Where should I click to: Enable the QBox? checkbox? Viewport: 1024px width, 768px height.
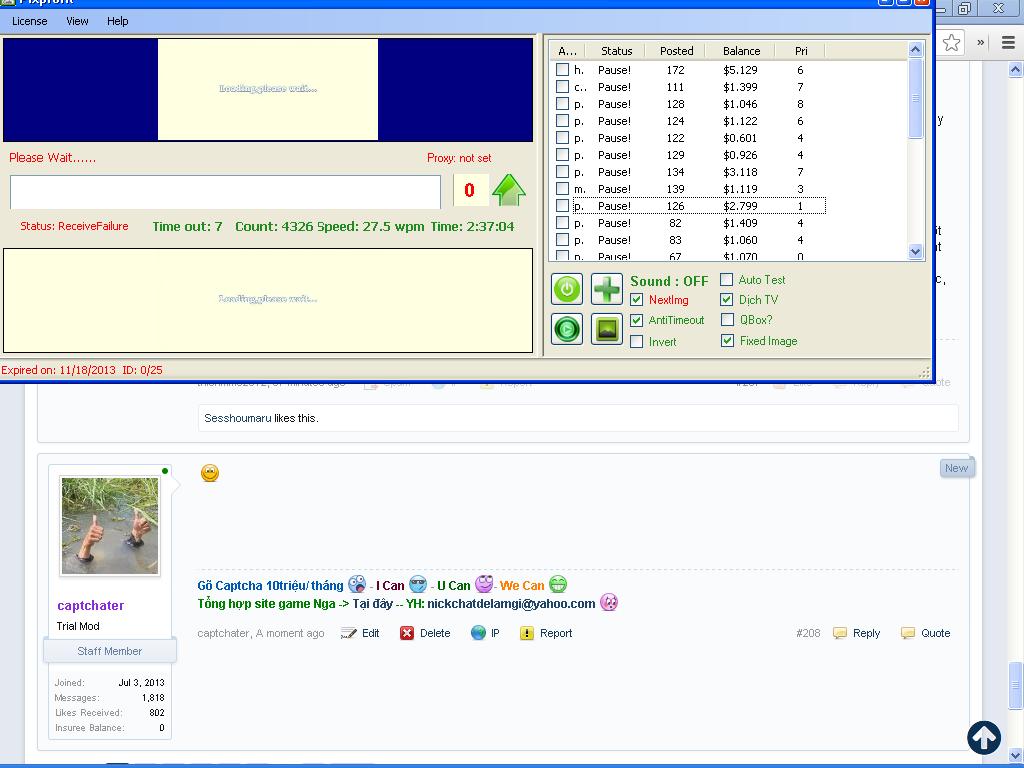click(x=727, y=320)
